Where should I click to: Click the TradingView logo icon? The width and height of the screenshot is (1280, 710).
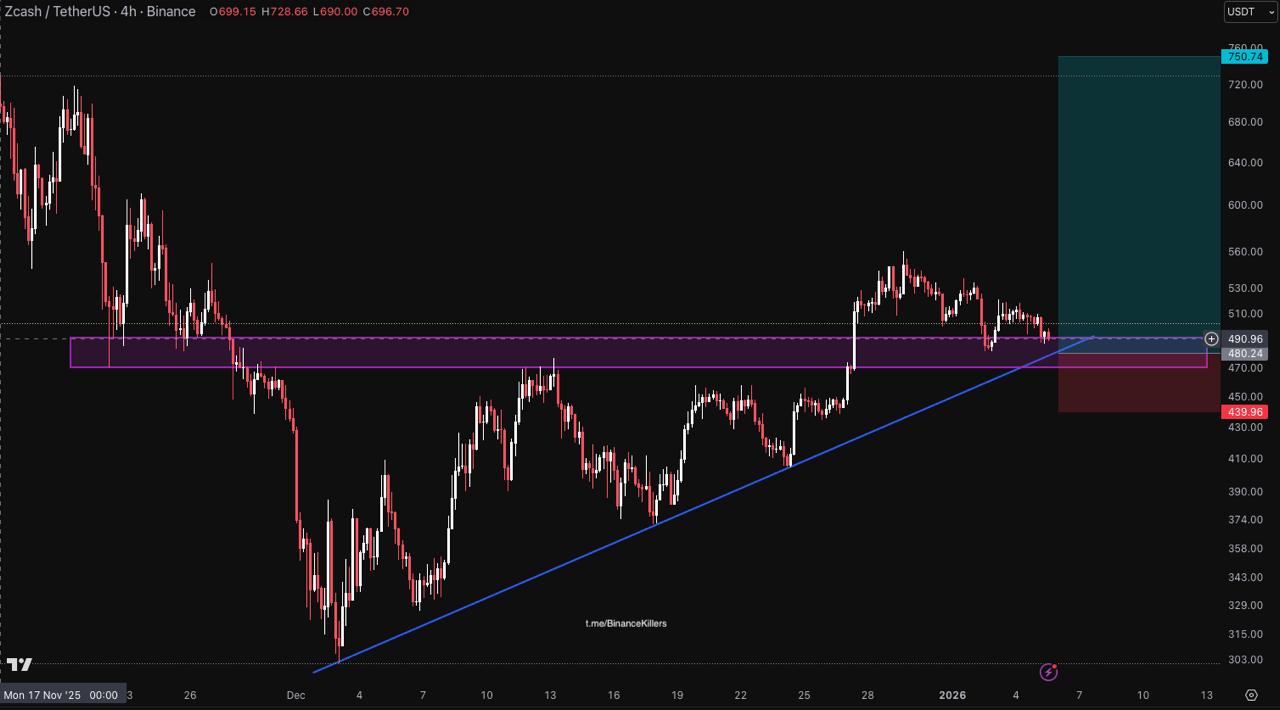click(x=19, y=664)
